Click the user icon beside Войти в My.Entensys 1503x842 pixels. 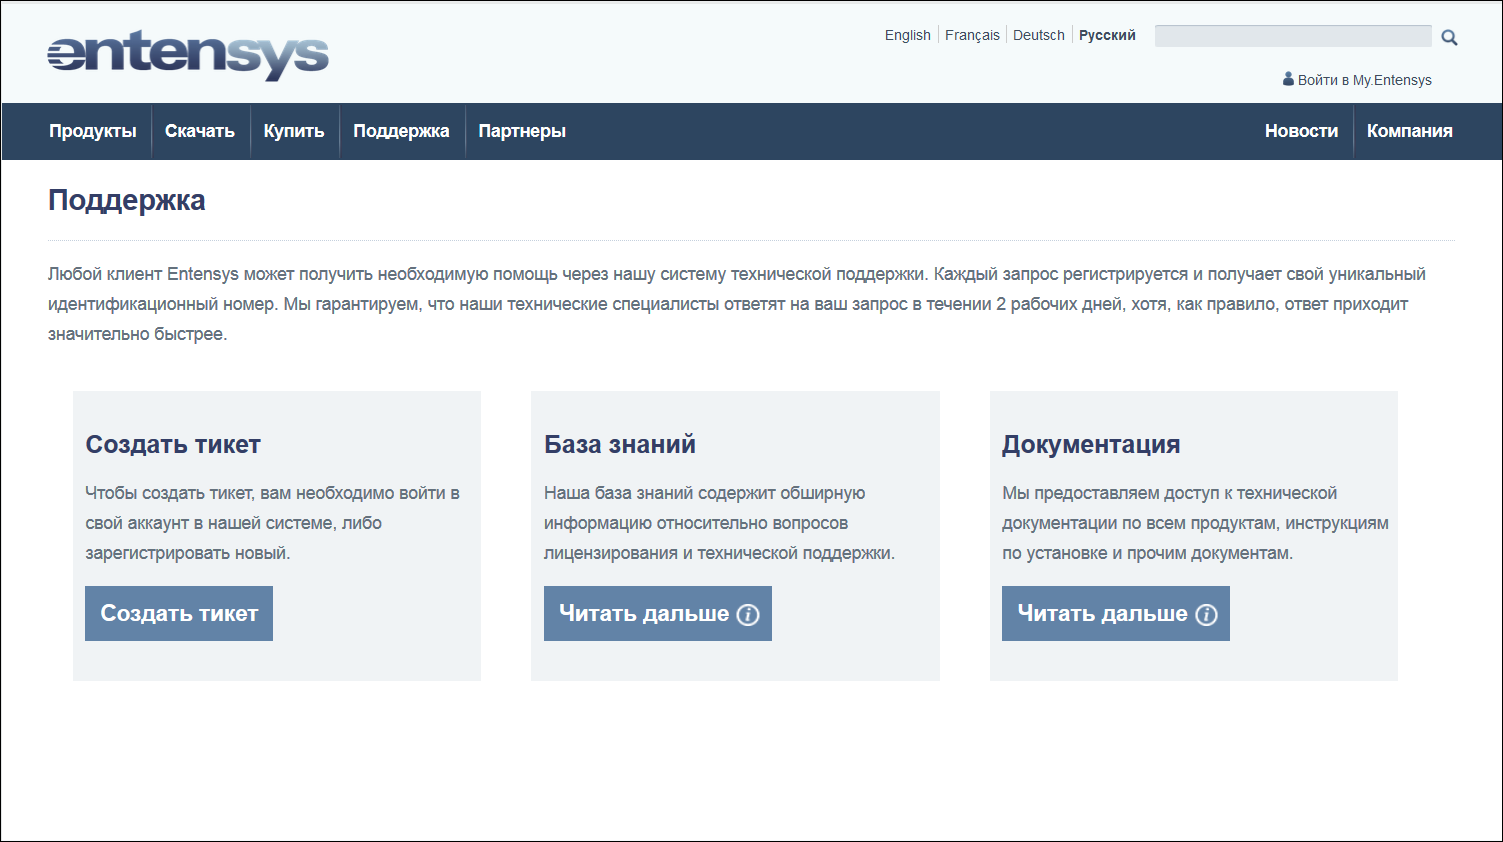[1289, 79]
